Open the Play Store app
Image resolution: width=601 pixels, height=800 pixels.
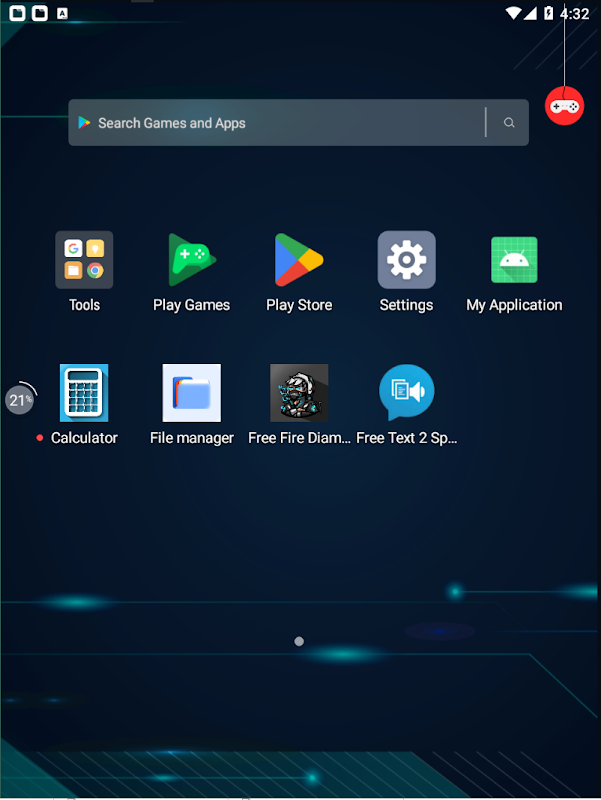(x=299, y=260)
